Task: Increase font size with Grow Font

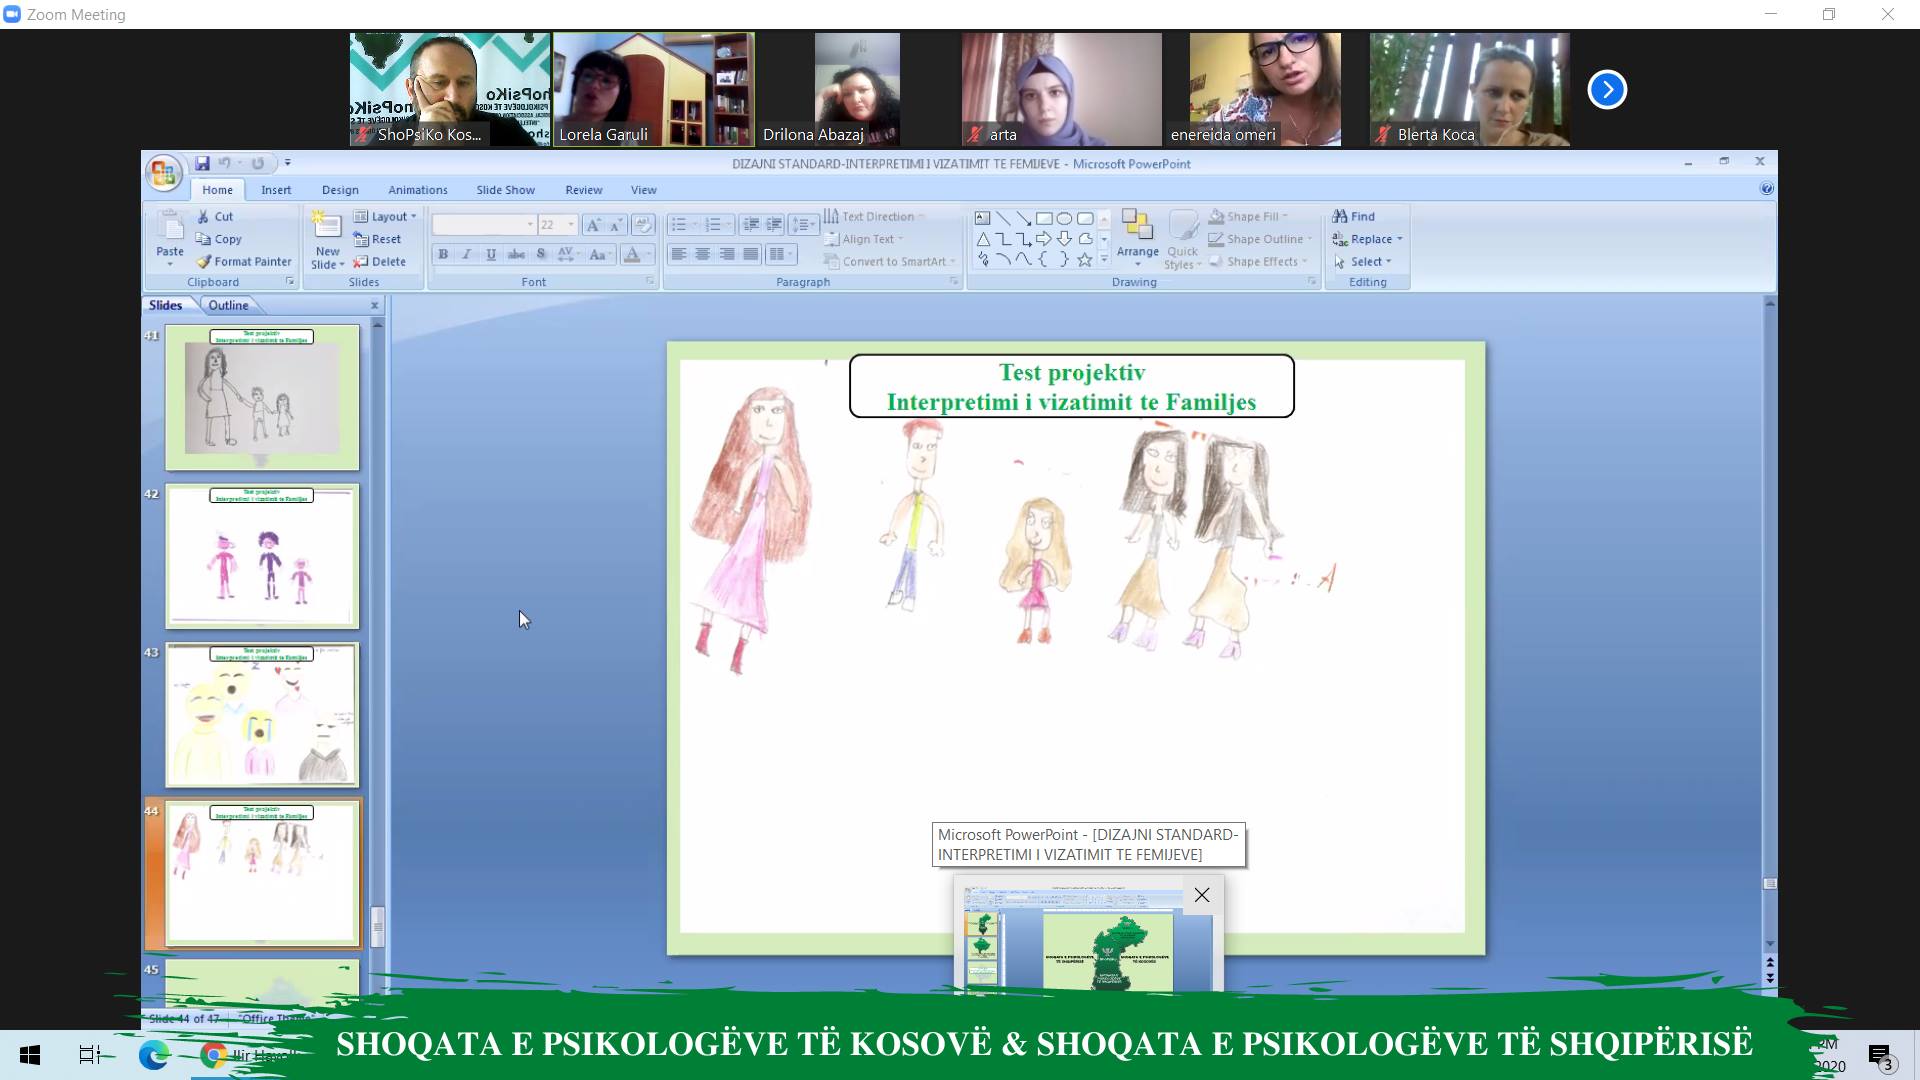Action: [x=593, y=224]
